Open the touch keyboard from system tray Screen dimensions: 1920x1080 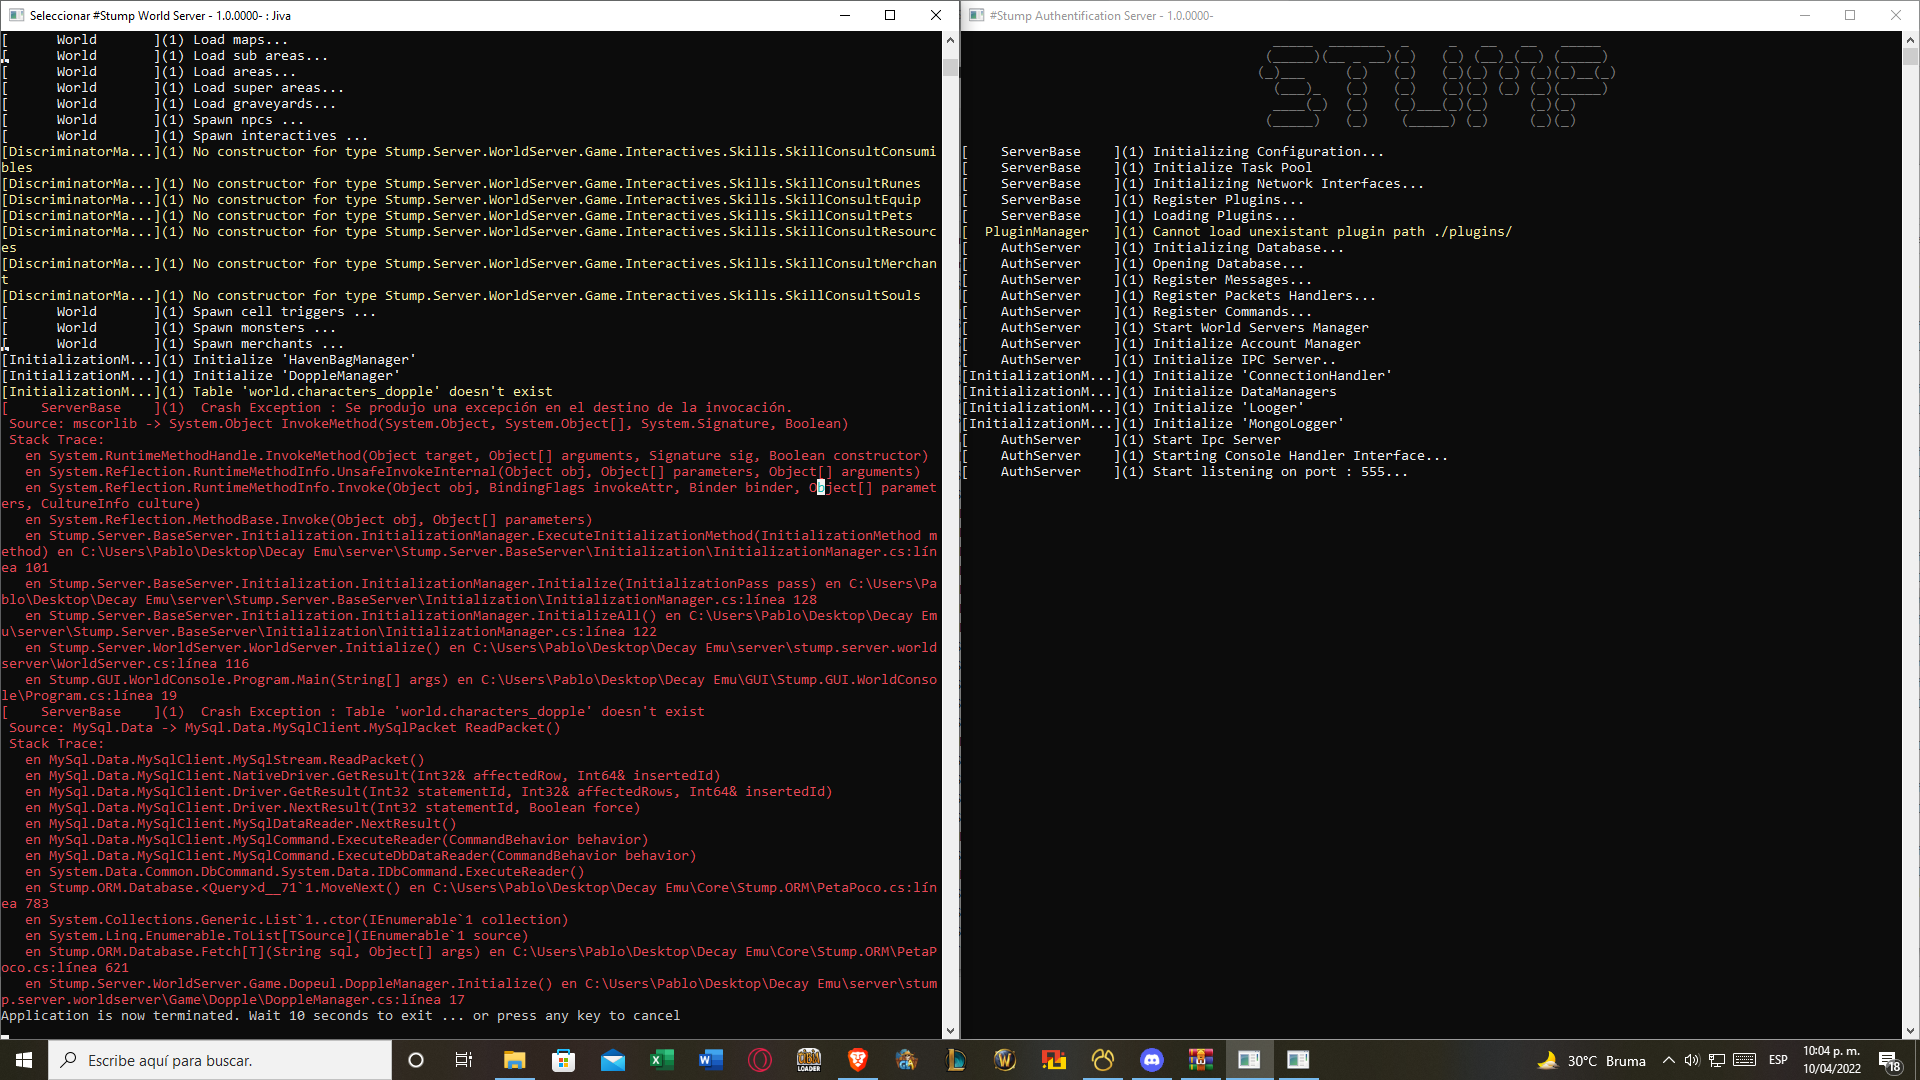1745,1060
